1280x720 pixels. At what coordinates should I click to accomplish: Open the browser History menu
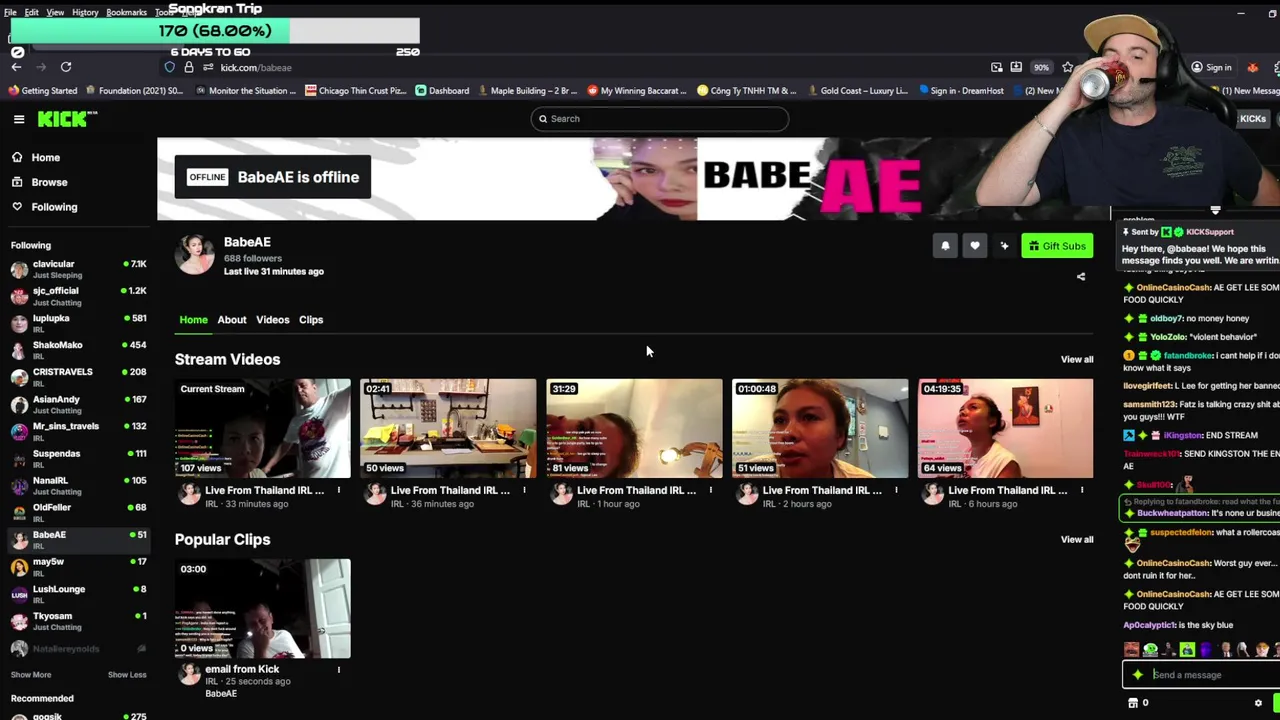[x=85, y=12]
